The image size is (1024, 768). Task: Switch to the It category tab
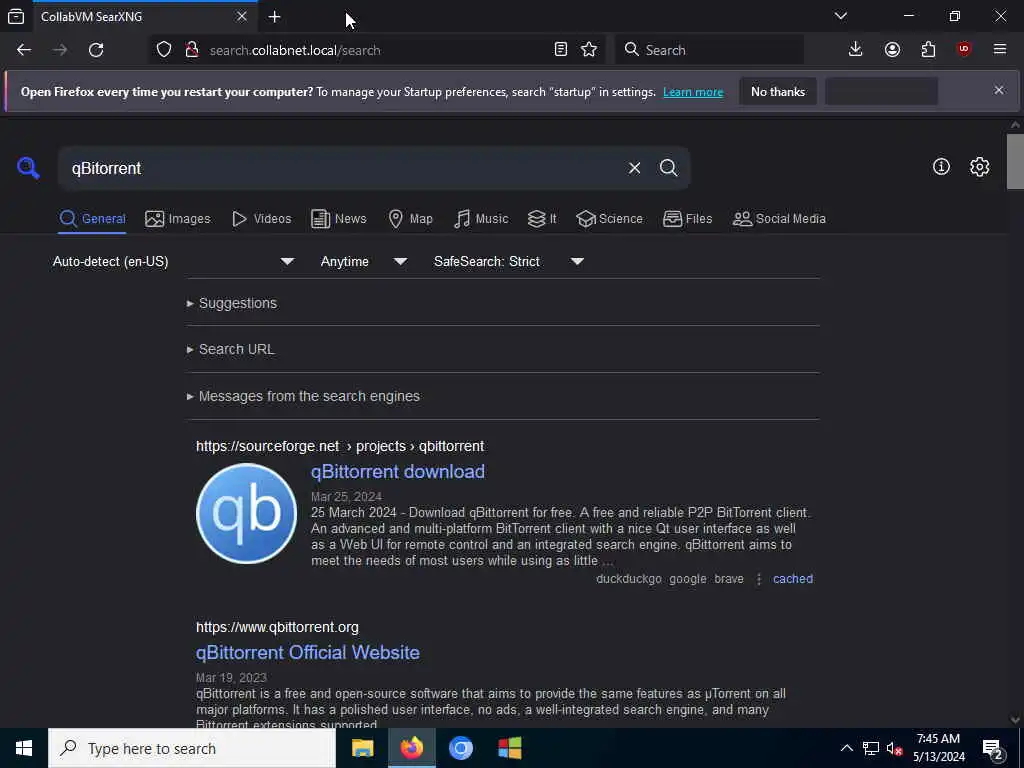pos(542,219)
